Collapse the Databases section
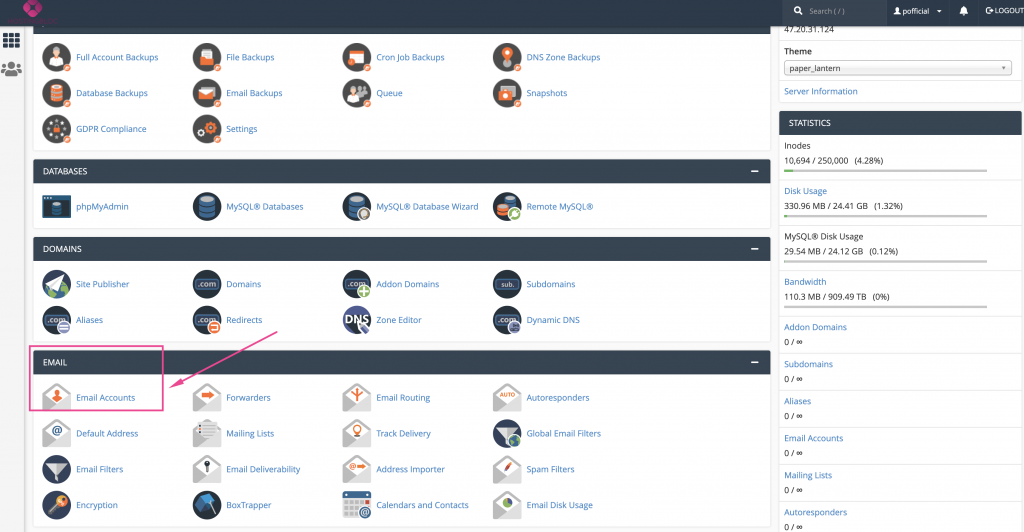 754,171
